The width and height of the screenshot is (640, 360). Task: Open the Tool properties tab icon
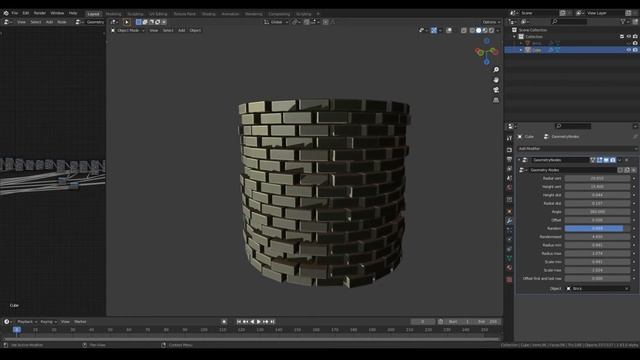point(509,138)
